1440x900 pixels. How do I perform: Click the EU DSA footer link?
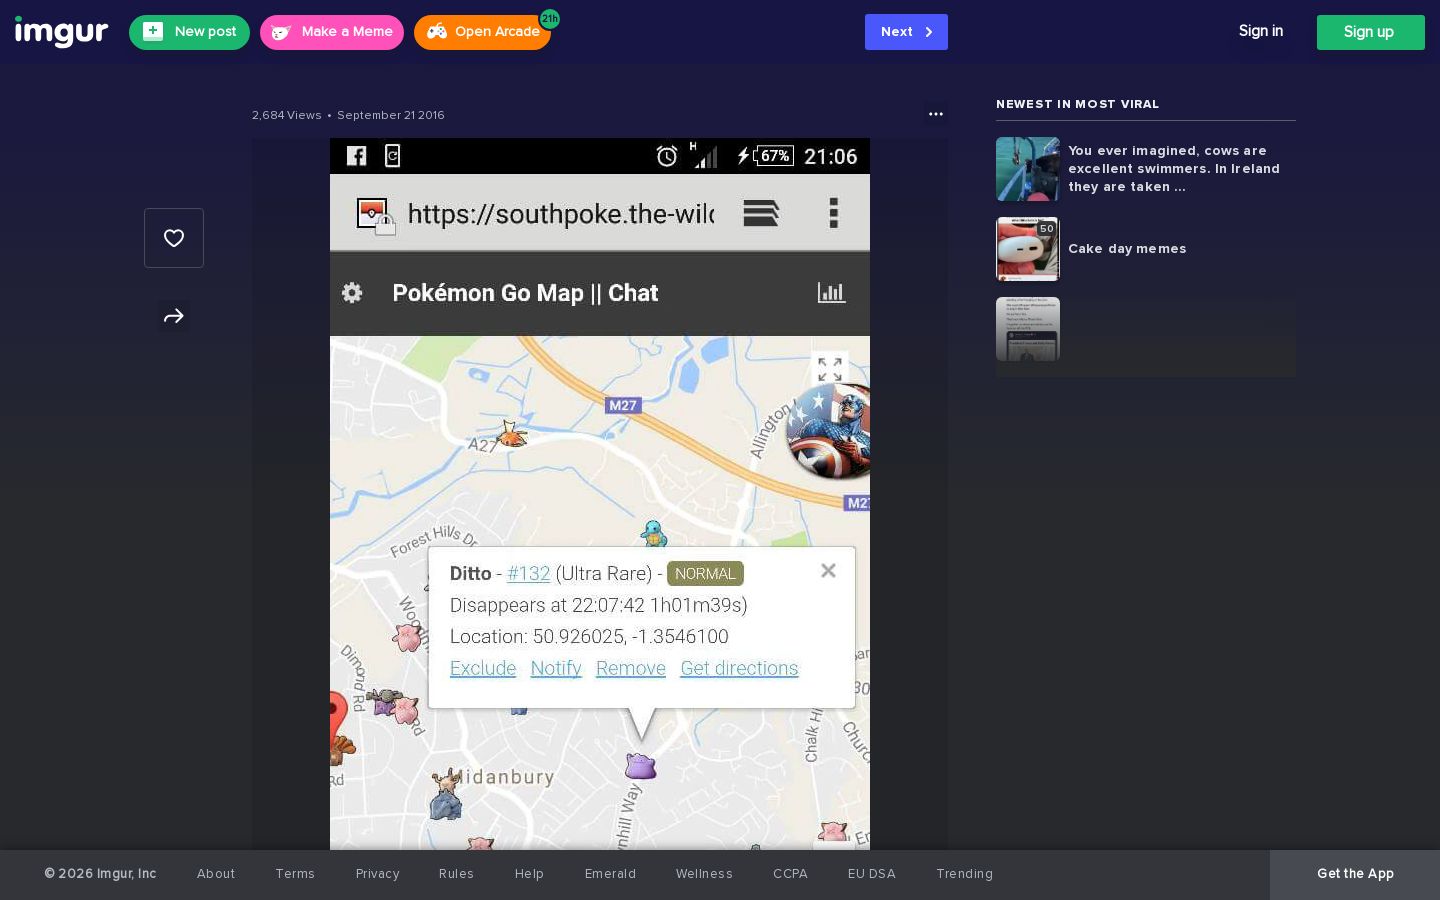pos(872,874)
